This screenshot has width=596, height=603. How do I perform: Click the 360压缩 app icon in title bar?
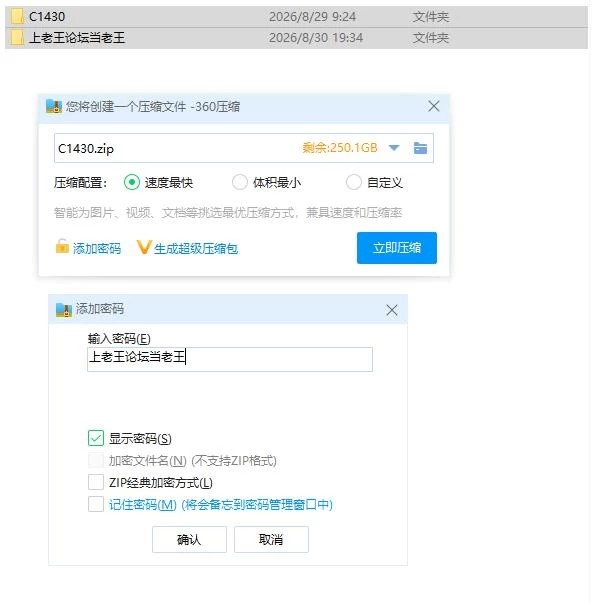[54, 106]
